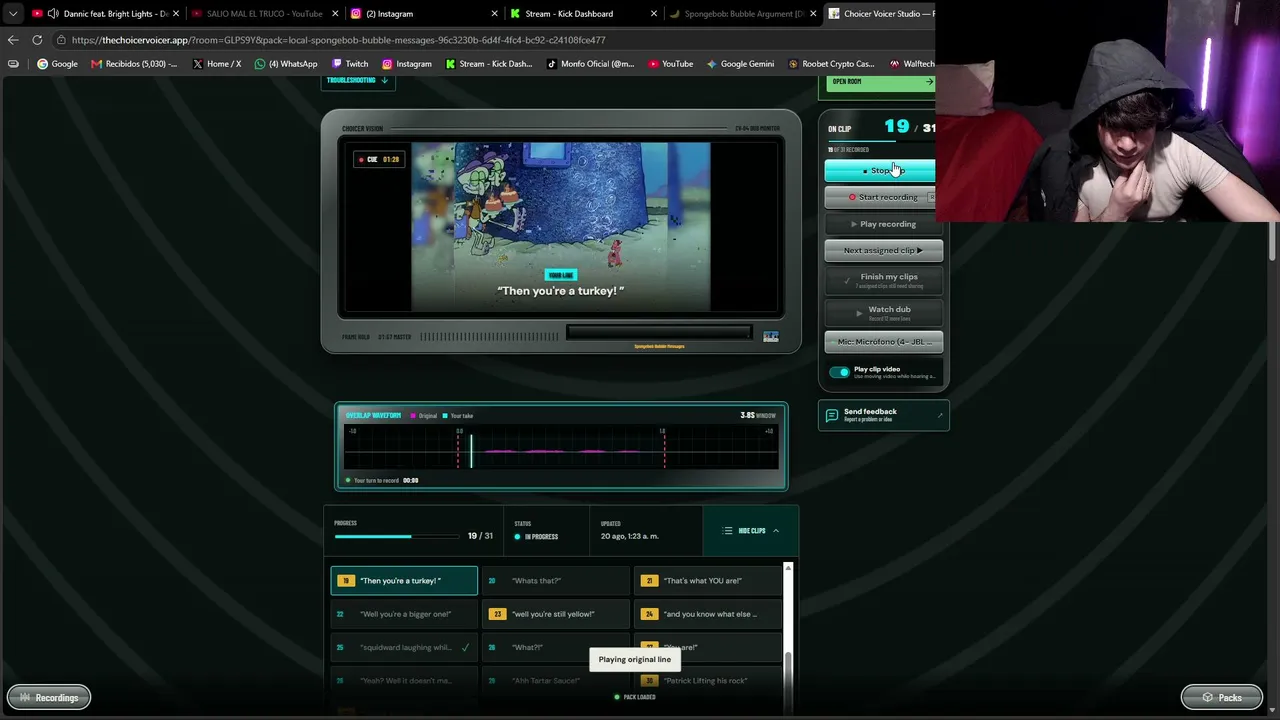Click the clips progress bar
This screenshot has width=1280, height=720.
coord(396,537)
